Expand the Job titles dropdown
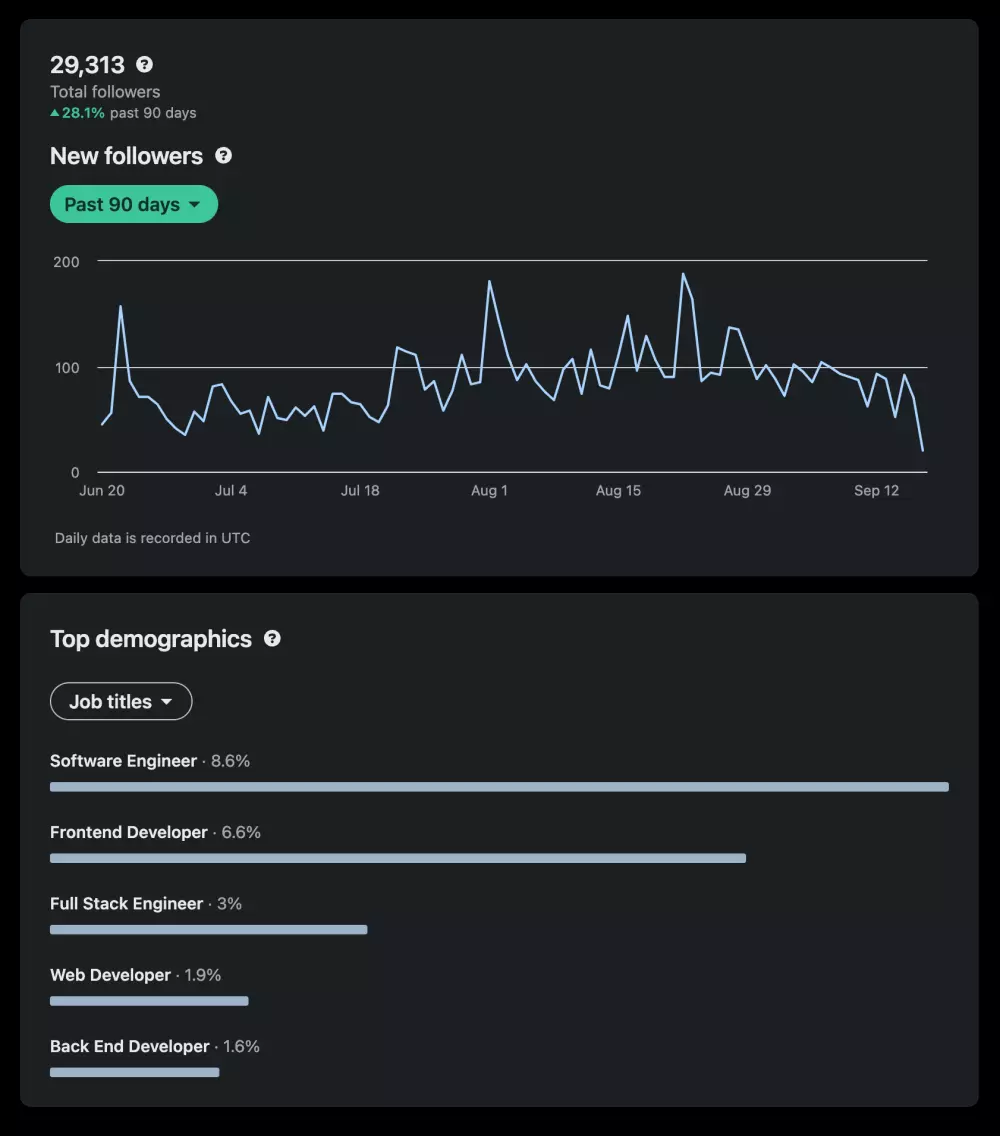This screenshot has height=1136, width=1000. point(121,702)
